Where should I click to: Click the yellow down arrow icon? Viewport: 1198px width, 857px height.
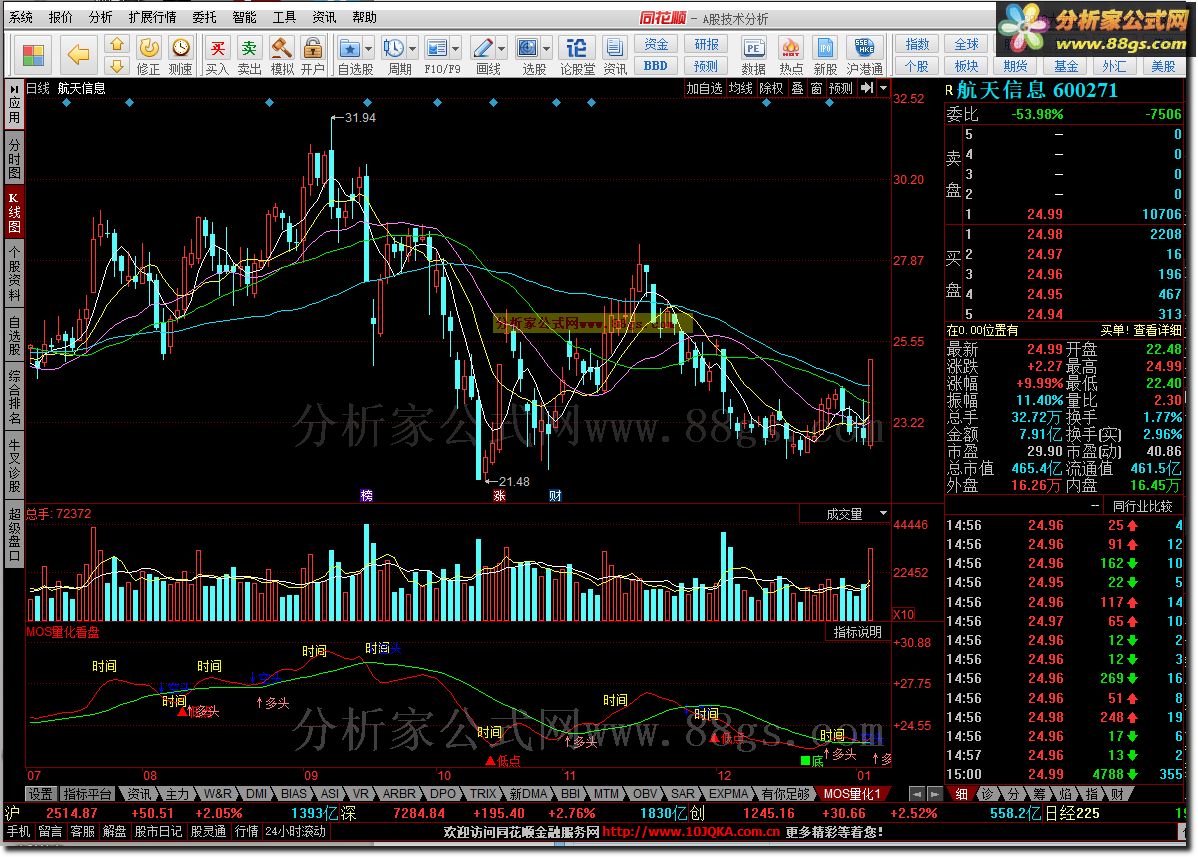point(117,66)
